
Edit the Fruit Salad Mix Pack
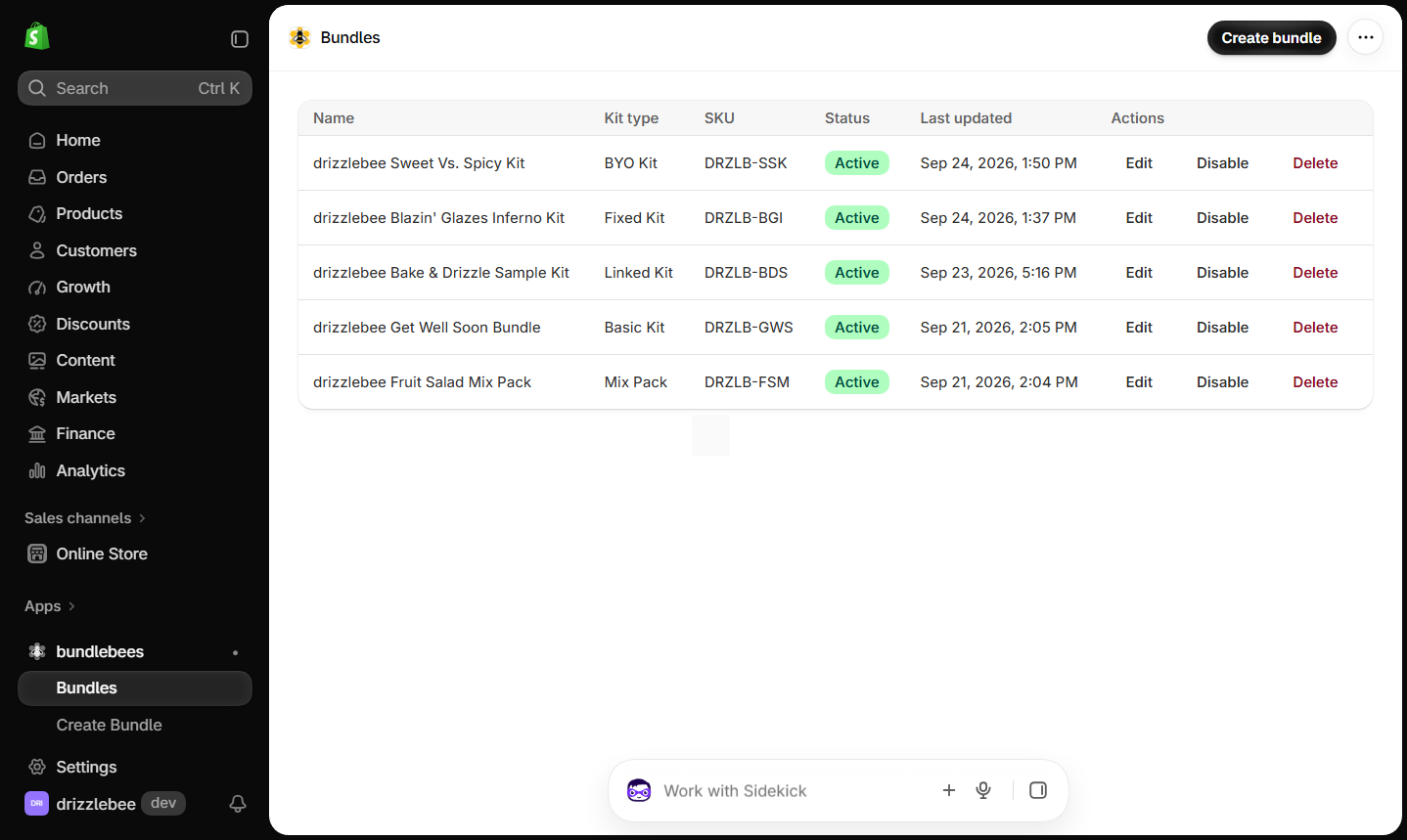tap(1139, 382)
